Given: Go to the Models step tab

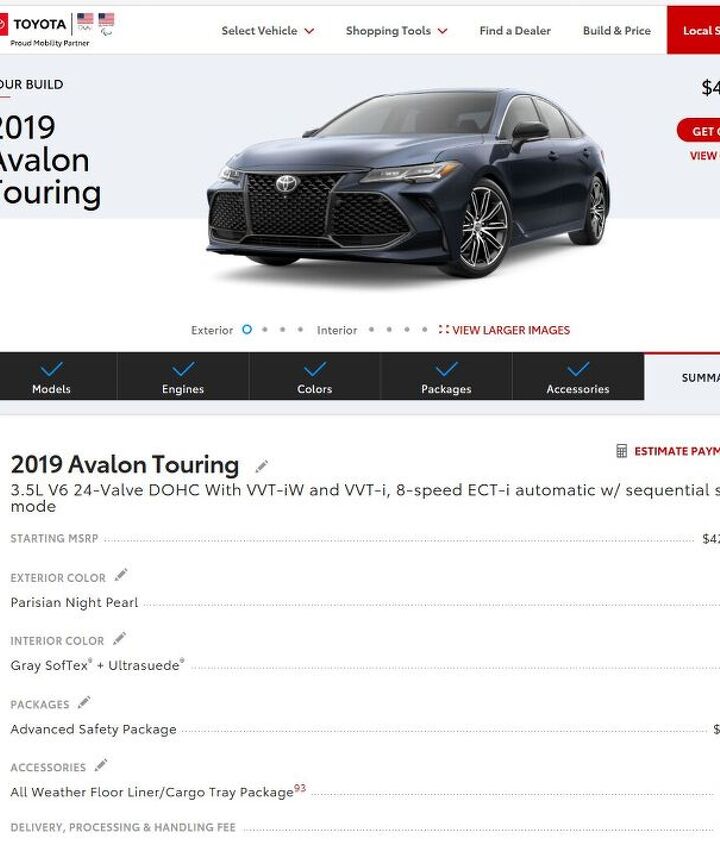Looking at the screenshot, I should (52, 377).
